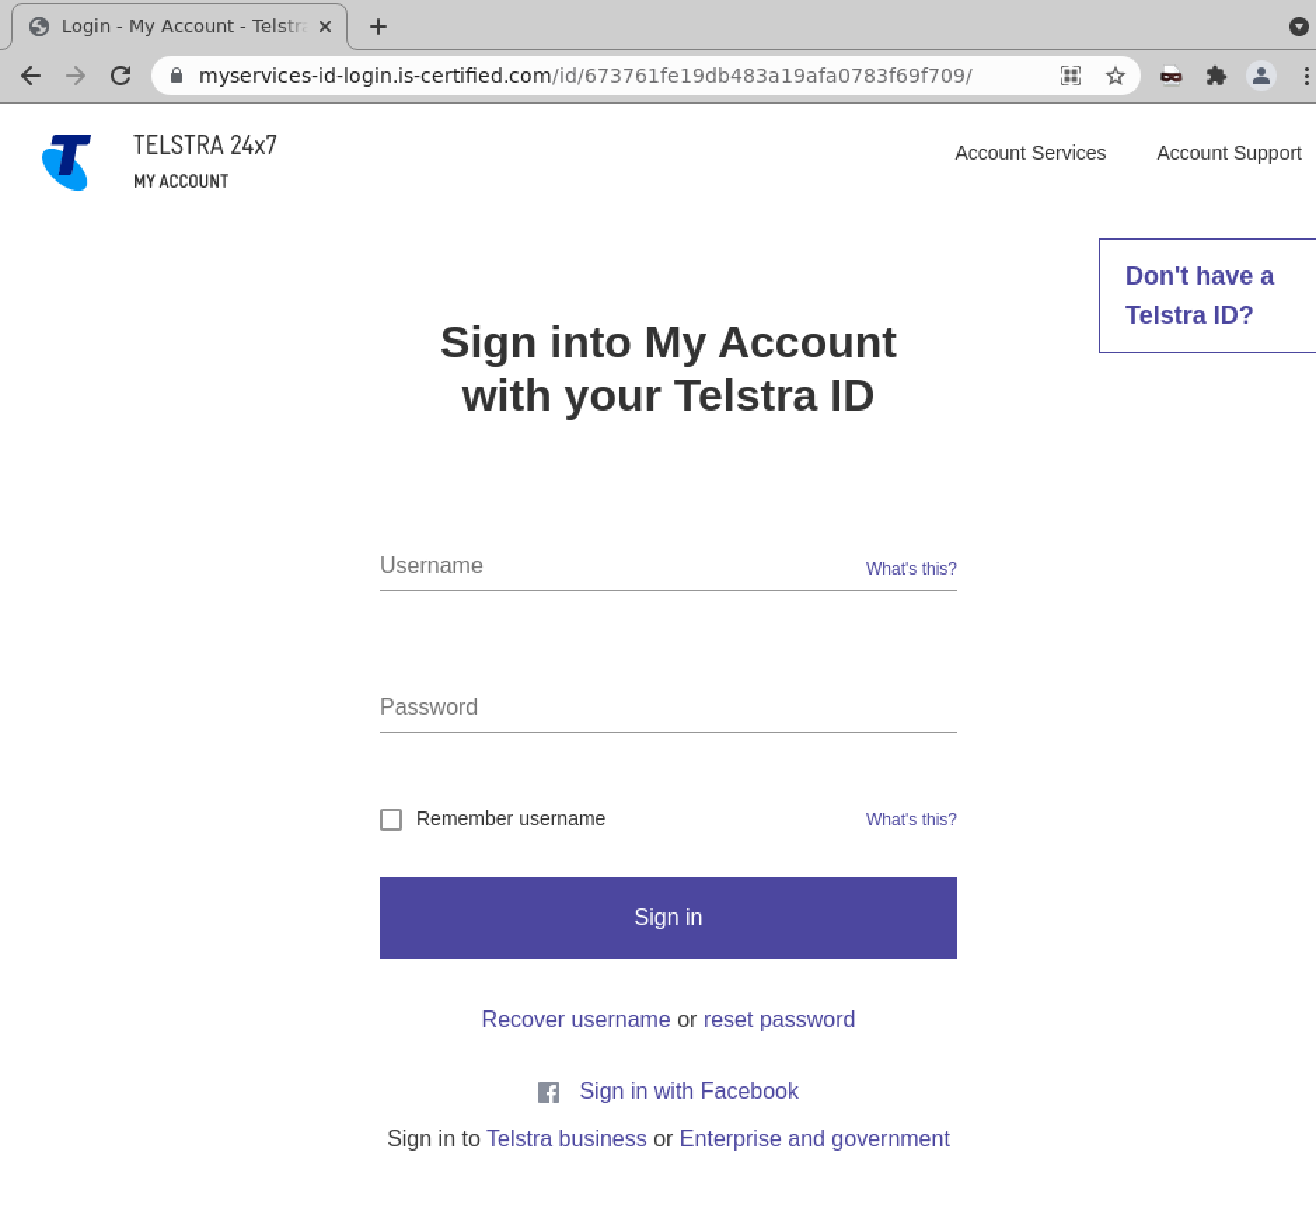This screenshot has width=1316, height=1218.
Task: Click the incognito mask extension icon
Action: point(1170,75)
